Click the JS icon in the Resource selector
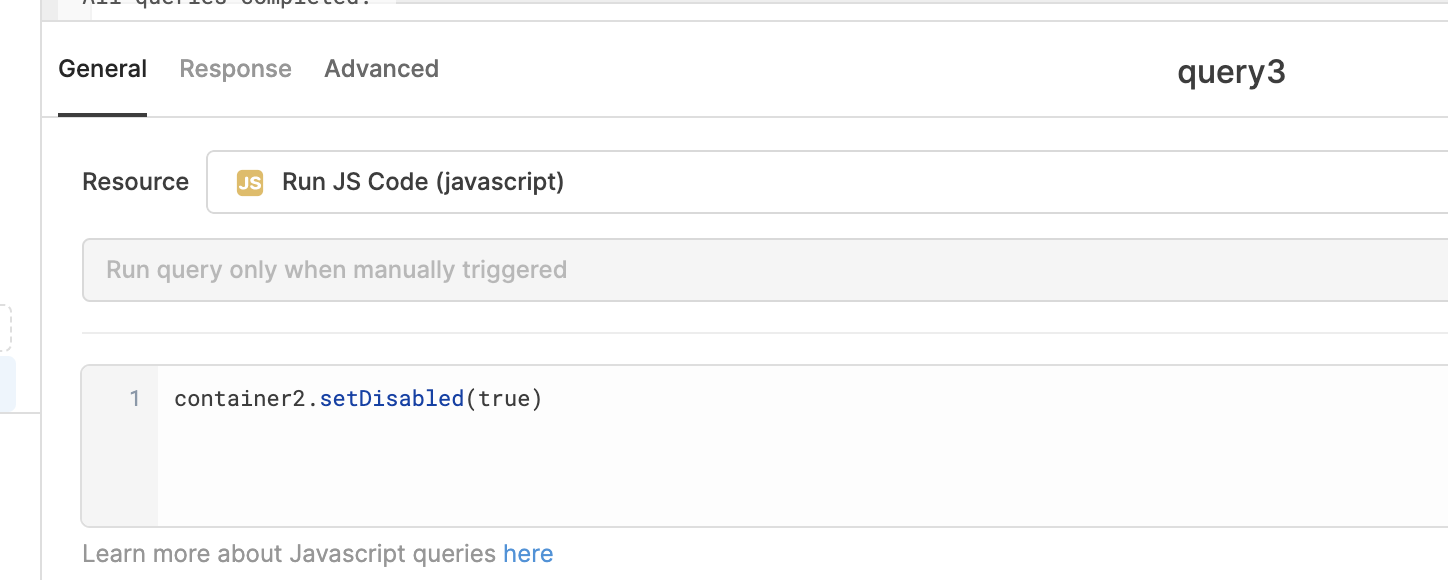The height and width of the screenshot is (580, 1448). coord(249,183)
